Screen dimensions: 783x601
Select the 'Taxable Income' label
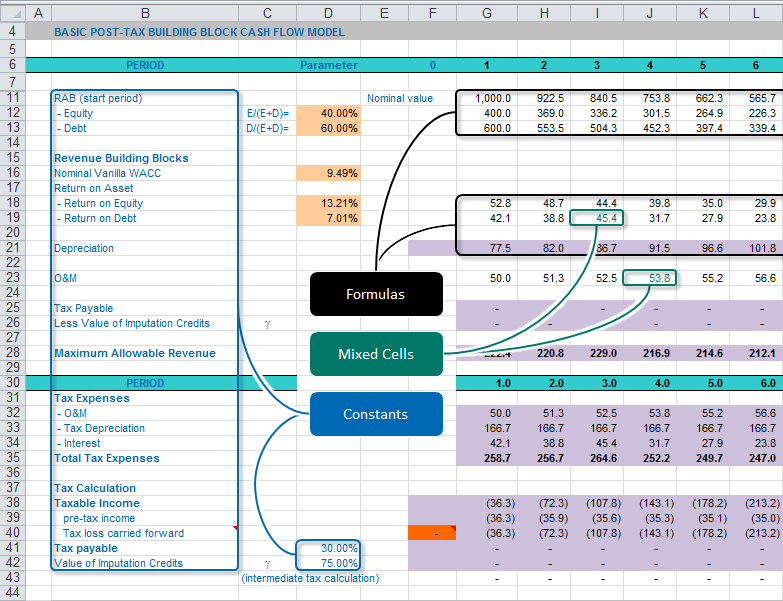[97, 503]
